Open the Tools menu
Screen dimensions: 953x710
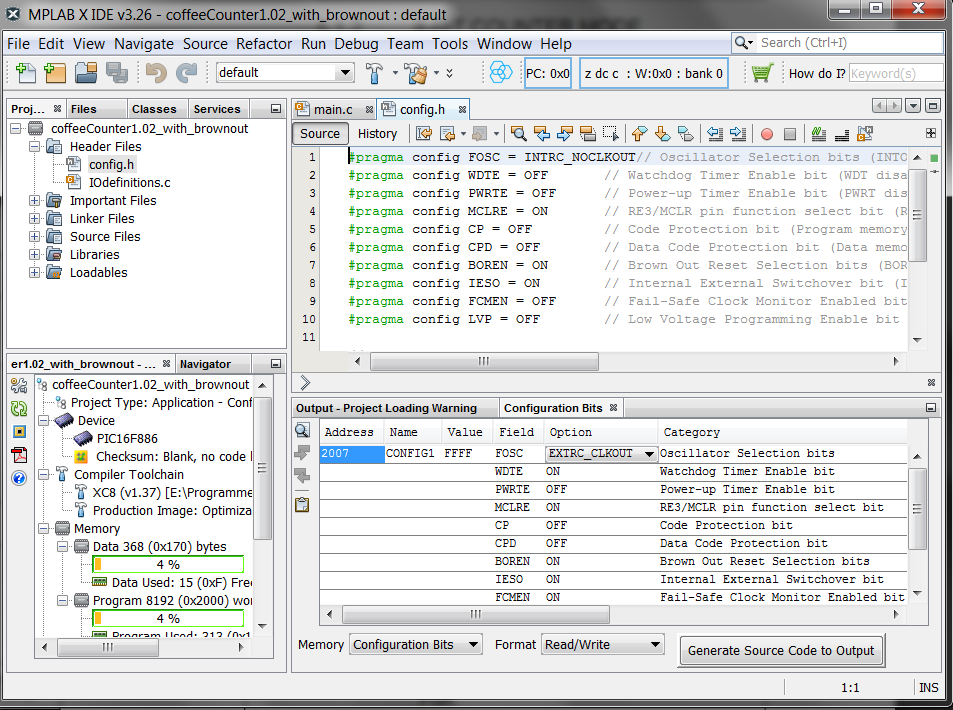coord(450,44)
